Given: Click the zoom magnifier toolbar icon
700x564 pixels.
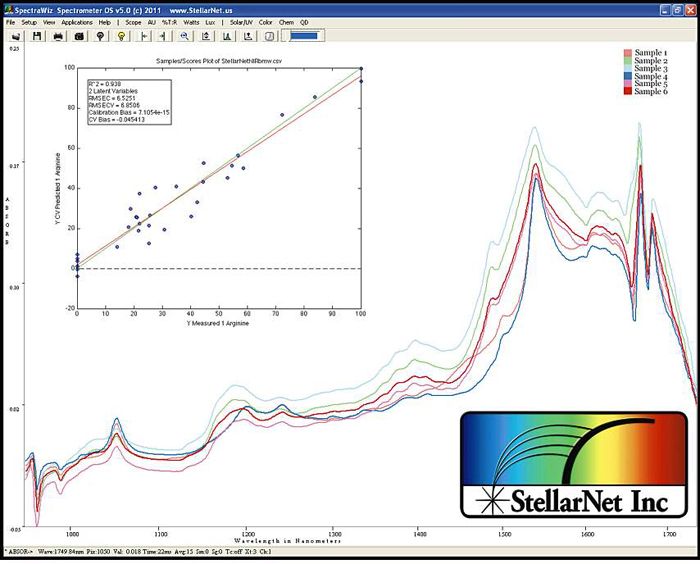Looking at the screenshot, I should point(184,36).
